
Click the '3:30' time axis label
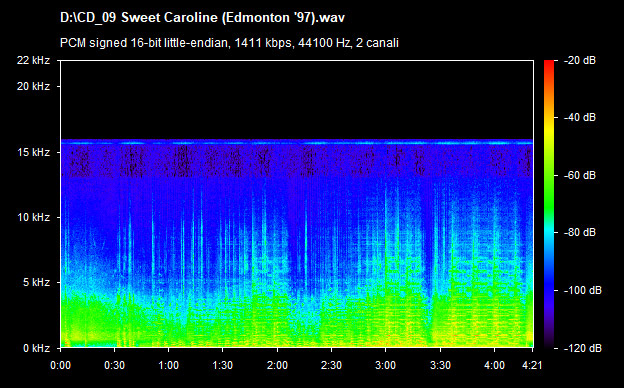(x=441, y=365)
